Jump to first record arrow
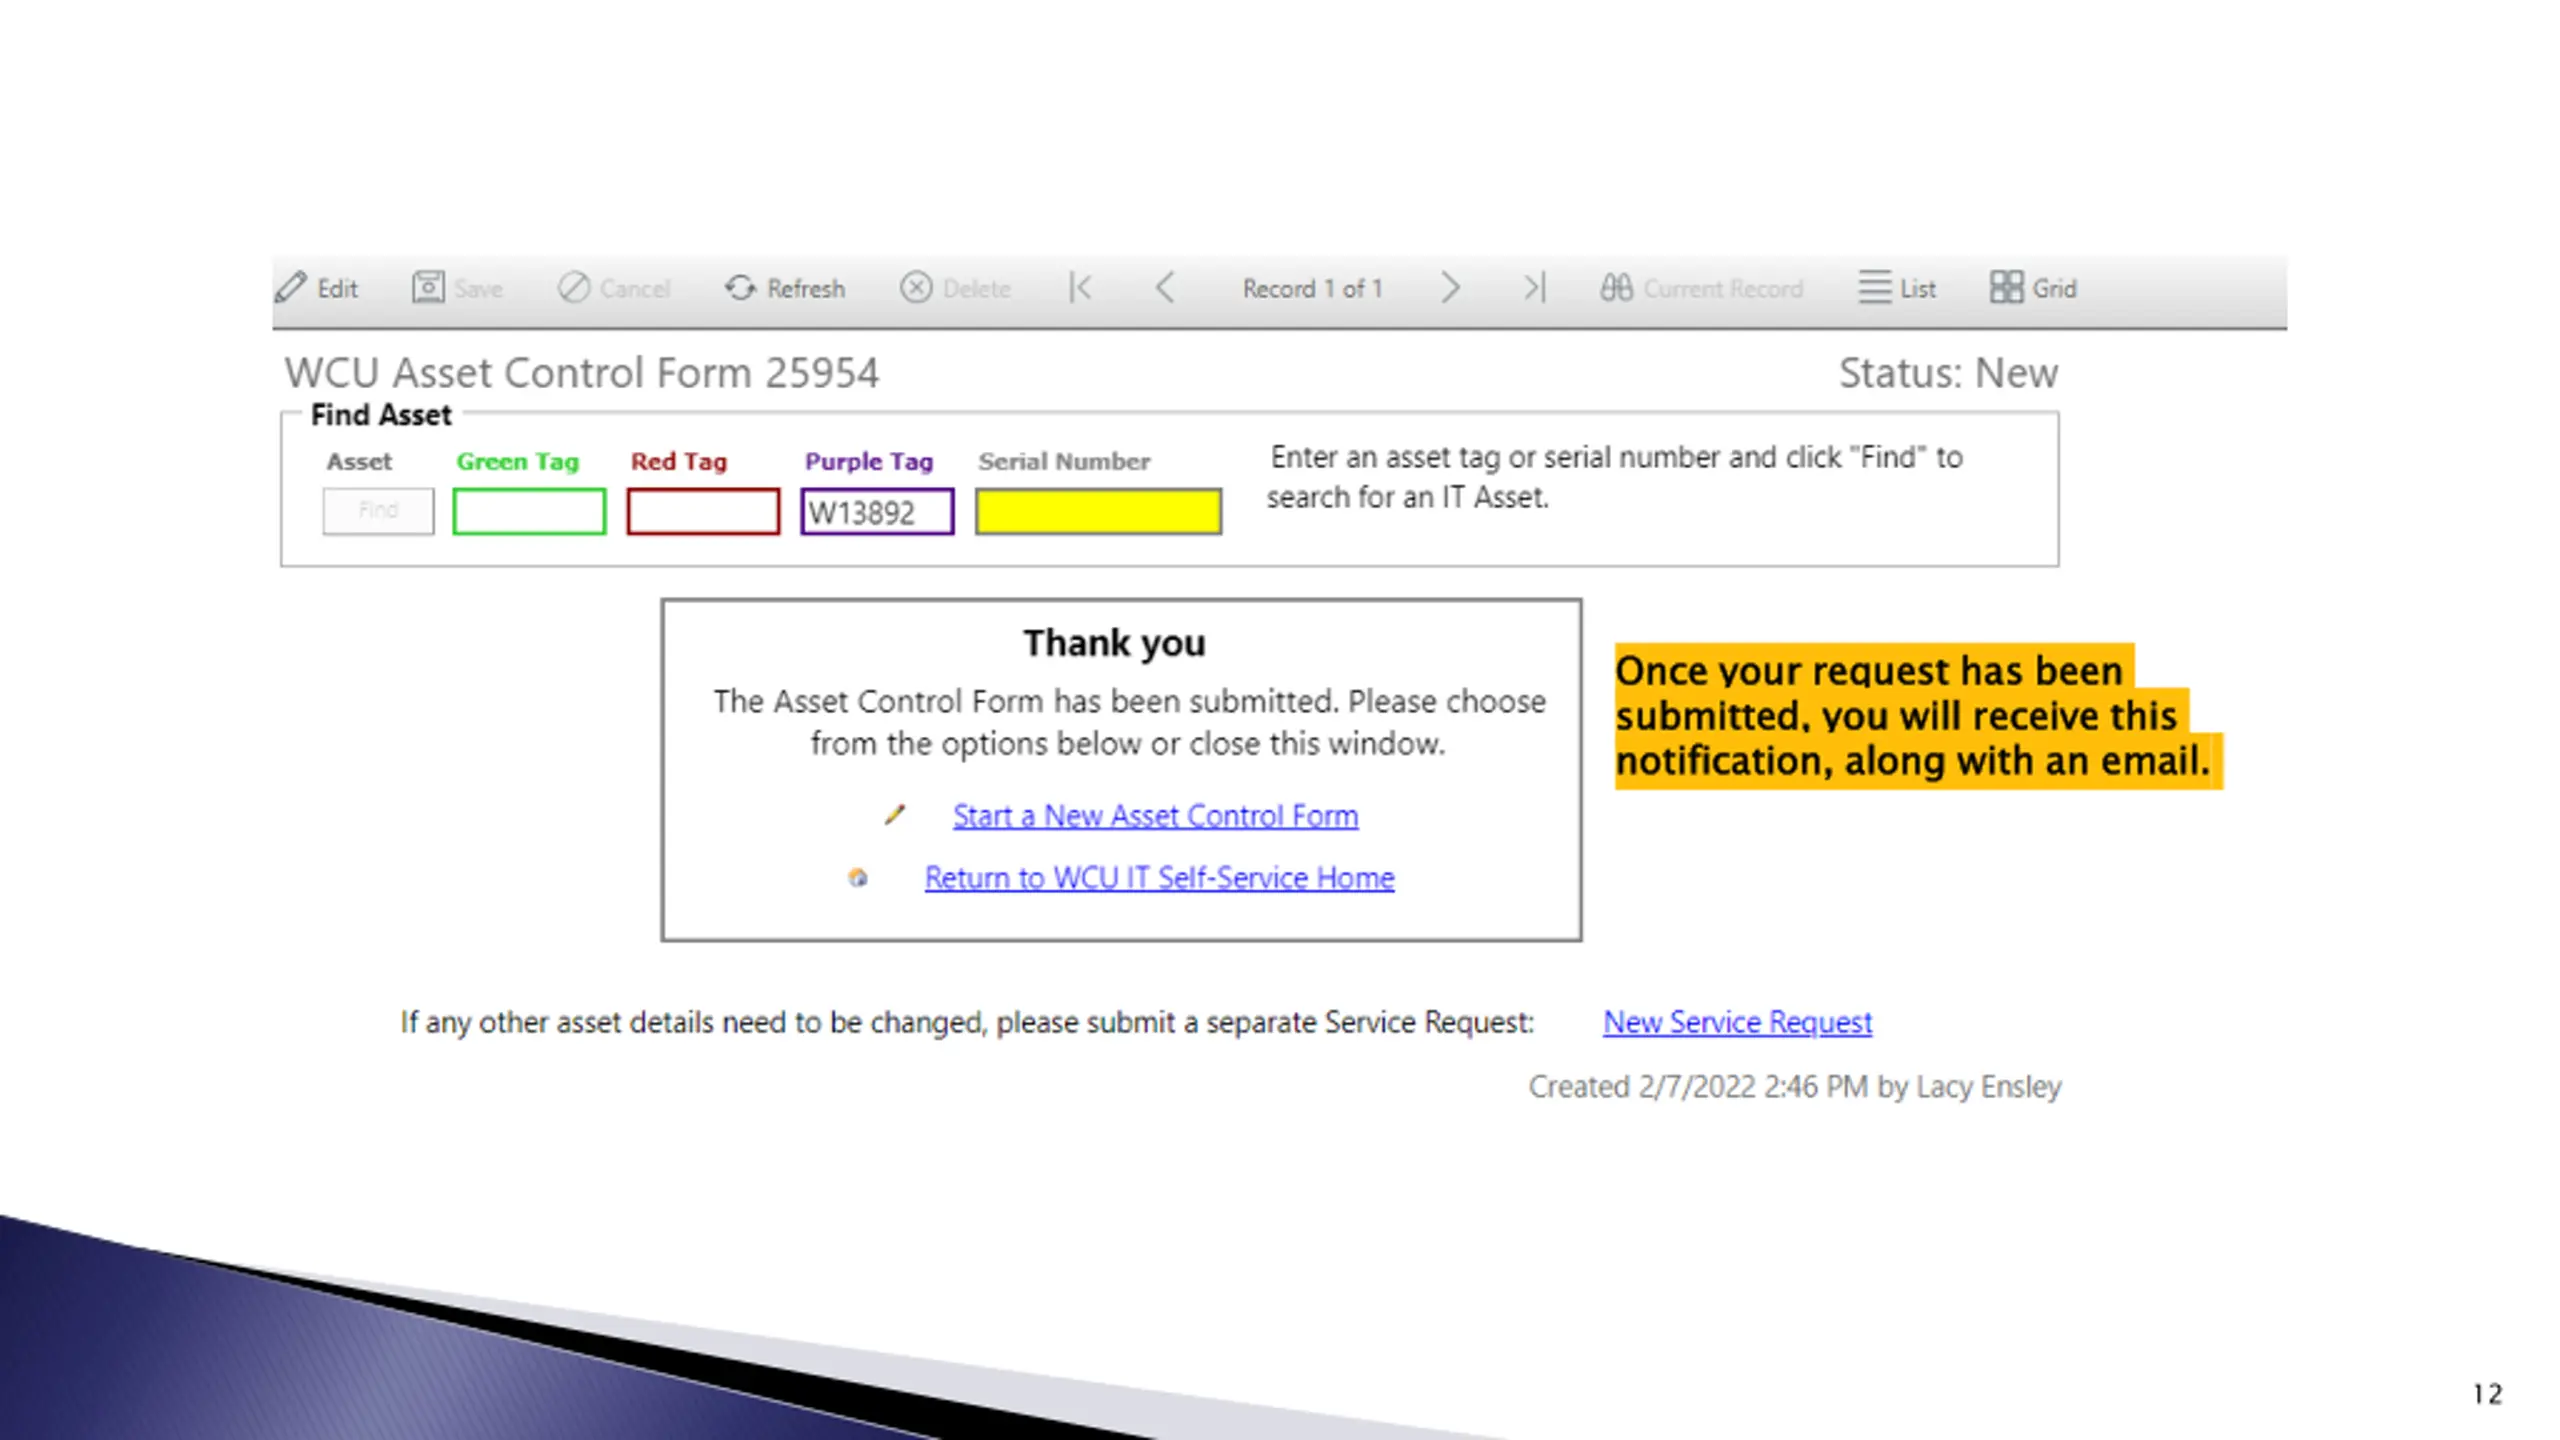This screenshot has height=1440, width=2560. tap(1081, 288)
